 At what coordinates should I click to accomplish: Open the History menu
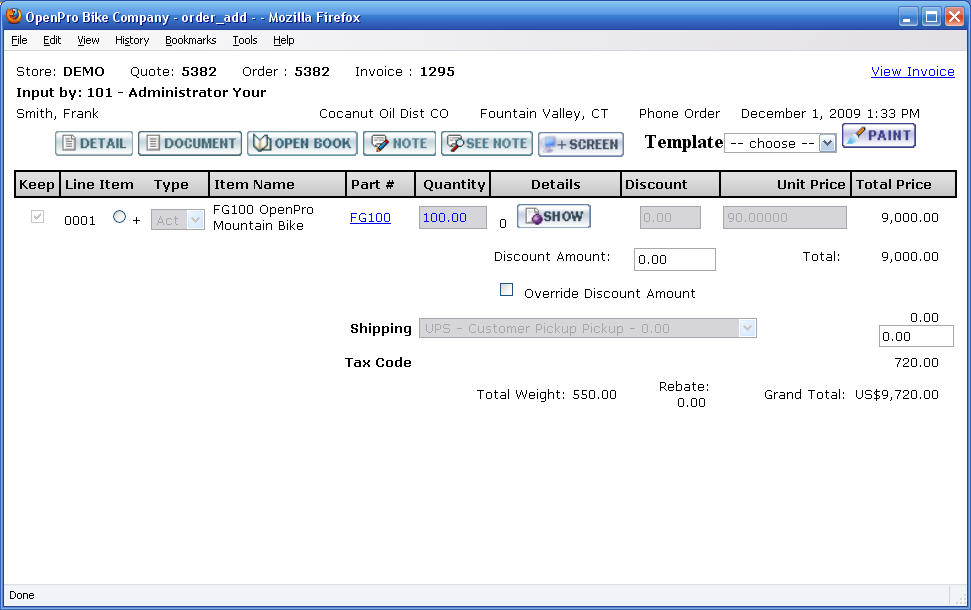(x=132, y=40)
